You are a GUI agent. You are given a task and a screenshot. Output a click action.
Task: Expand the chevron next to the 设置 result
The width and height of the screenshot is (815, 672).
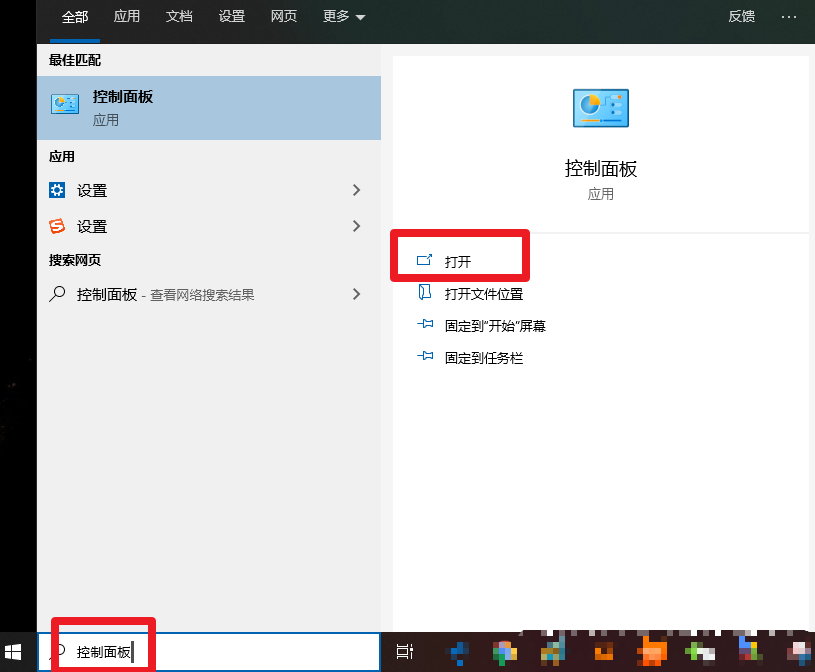(356, 189)
